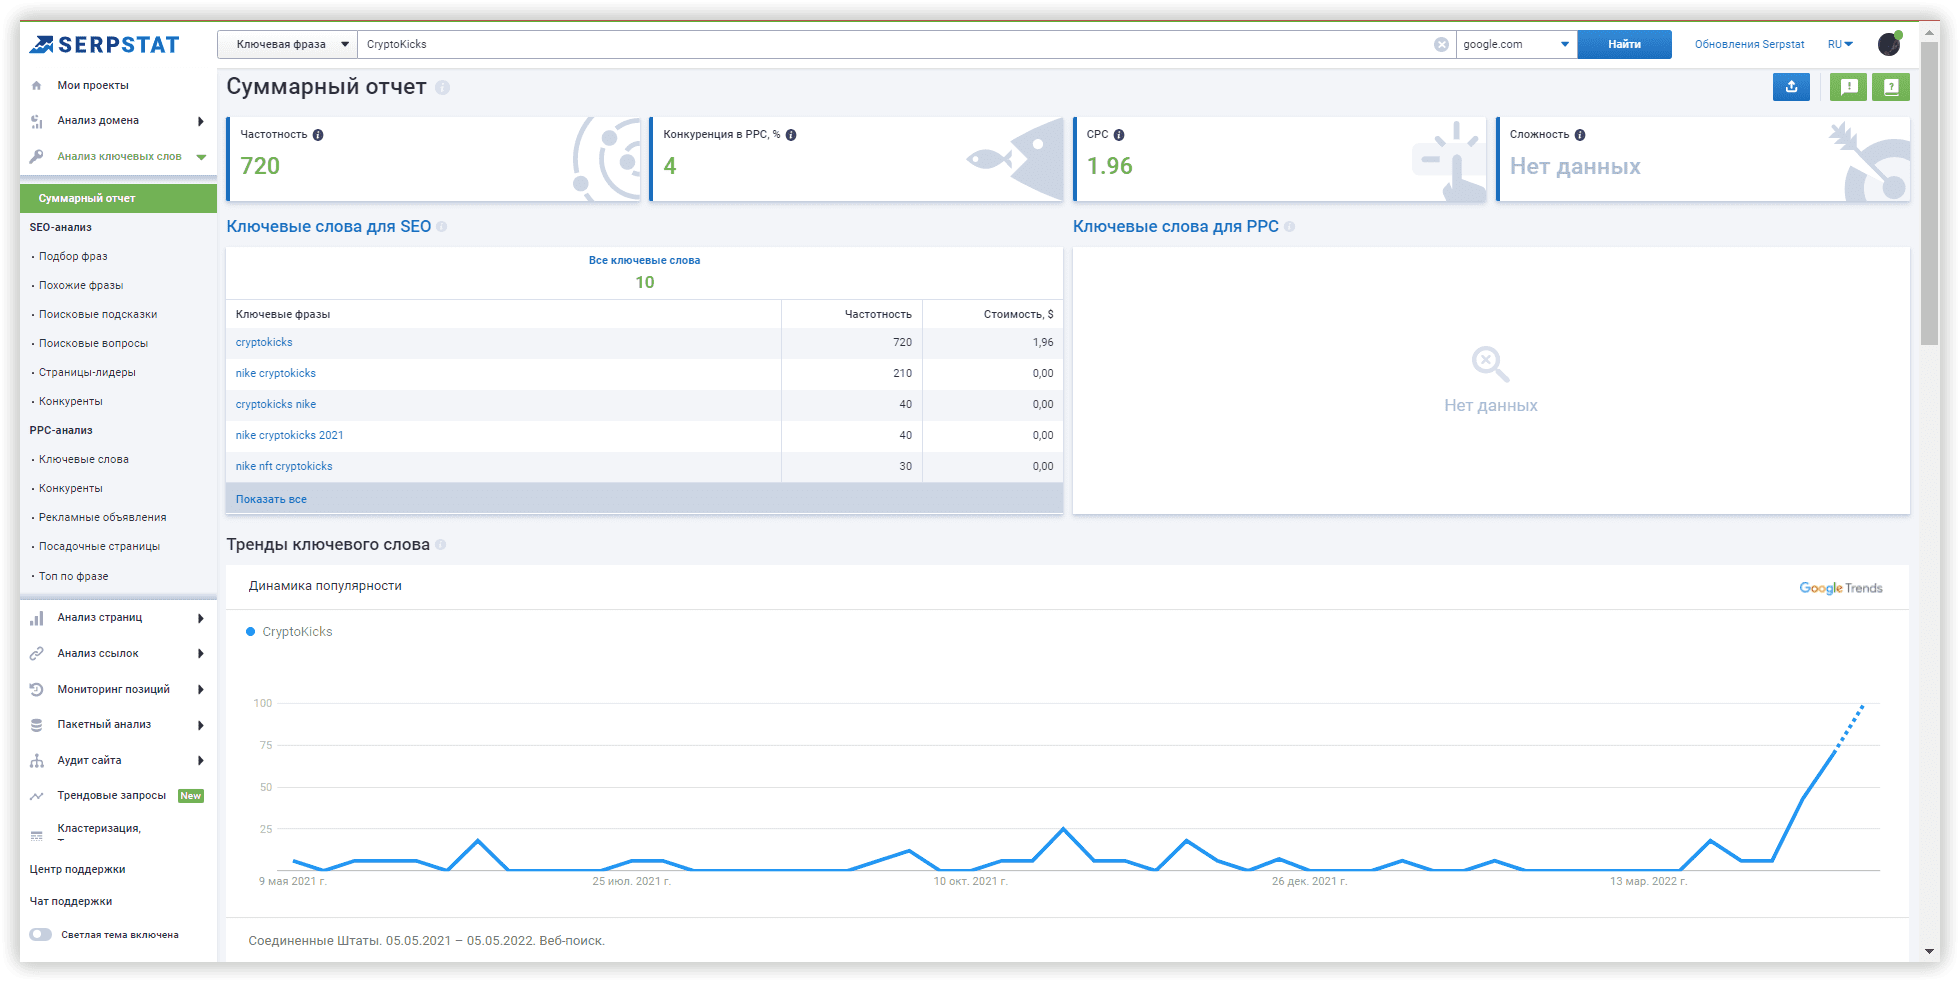Viewport: 1960px width, 982px height.
Task: Expand the Анализ страниц submenu arrow
Action: pyautogui.click(x=201, y=618)
